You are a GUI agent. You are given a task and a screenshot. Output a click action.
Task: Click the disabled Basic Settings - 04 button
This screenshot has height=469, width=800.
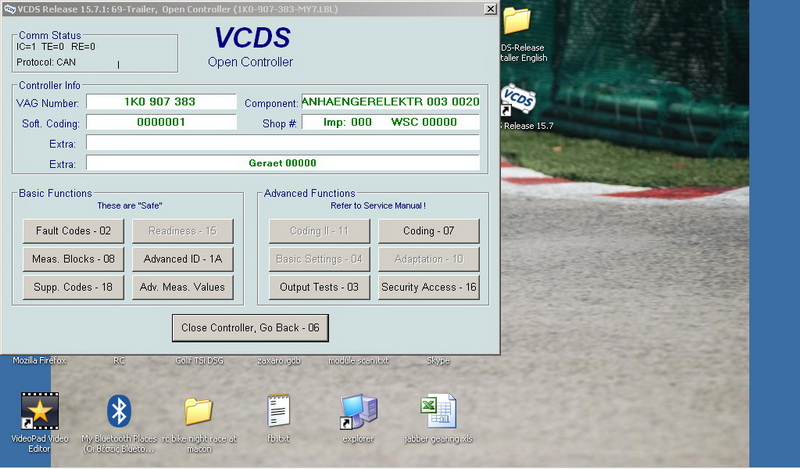click(x=319, y=259)
